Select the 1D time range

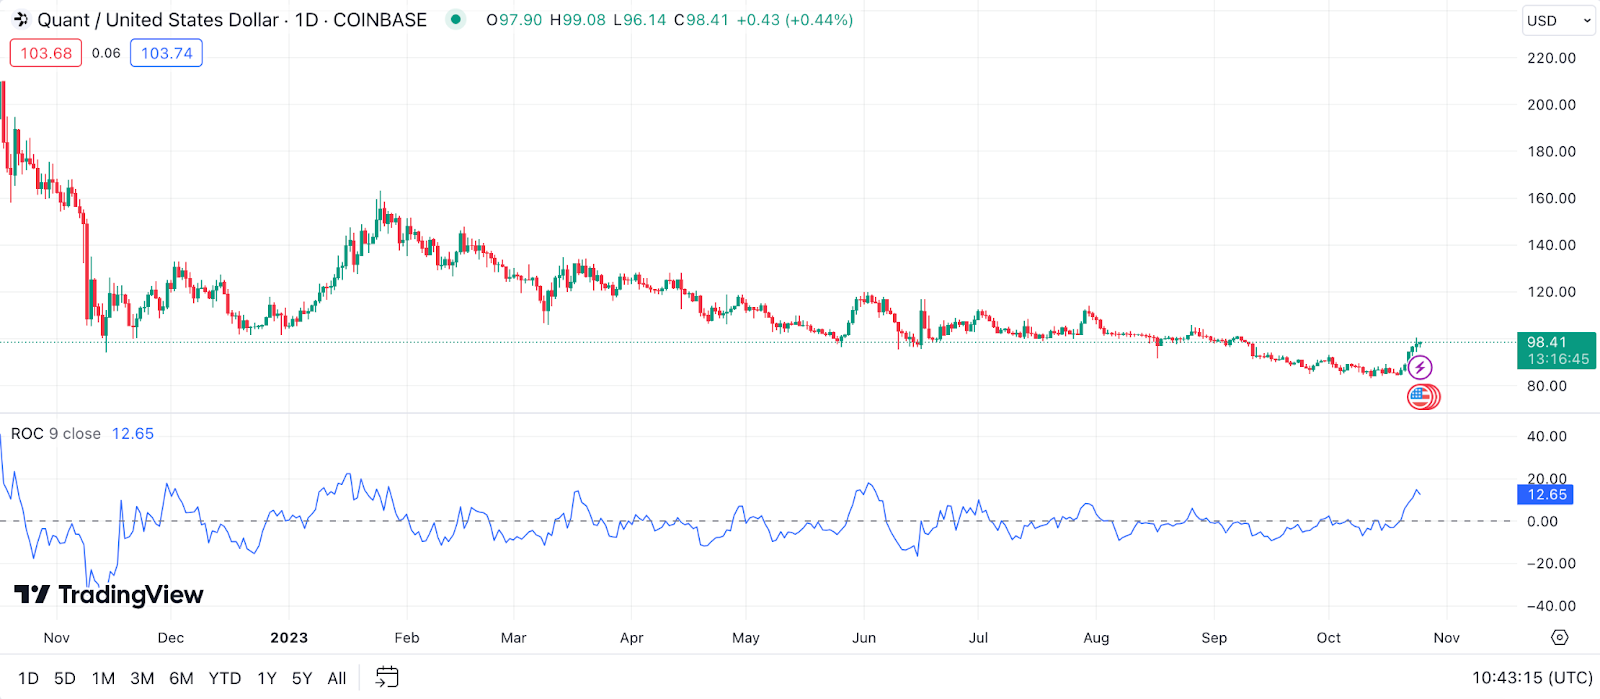coord(28,678)
